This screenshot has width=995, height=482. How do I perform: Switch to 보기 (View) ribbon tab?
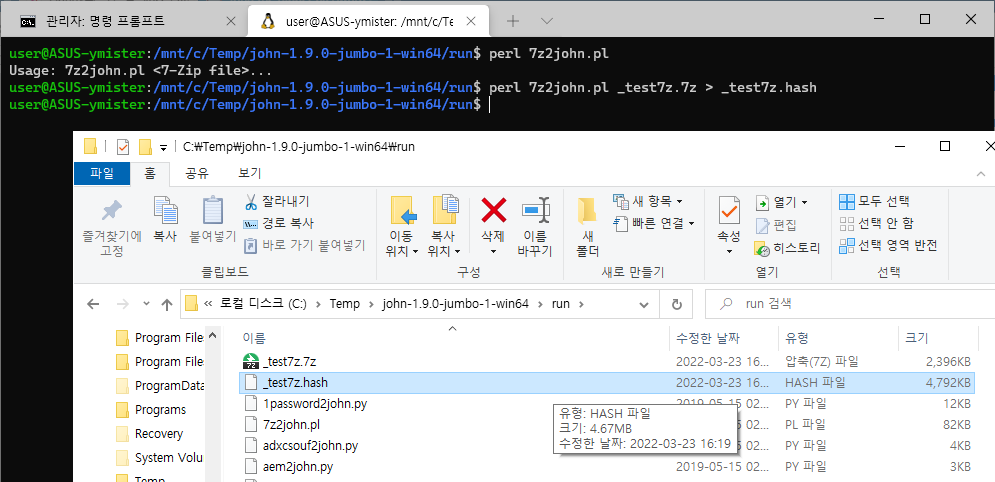[x=249, y=173]
